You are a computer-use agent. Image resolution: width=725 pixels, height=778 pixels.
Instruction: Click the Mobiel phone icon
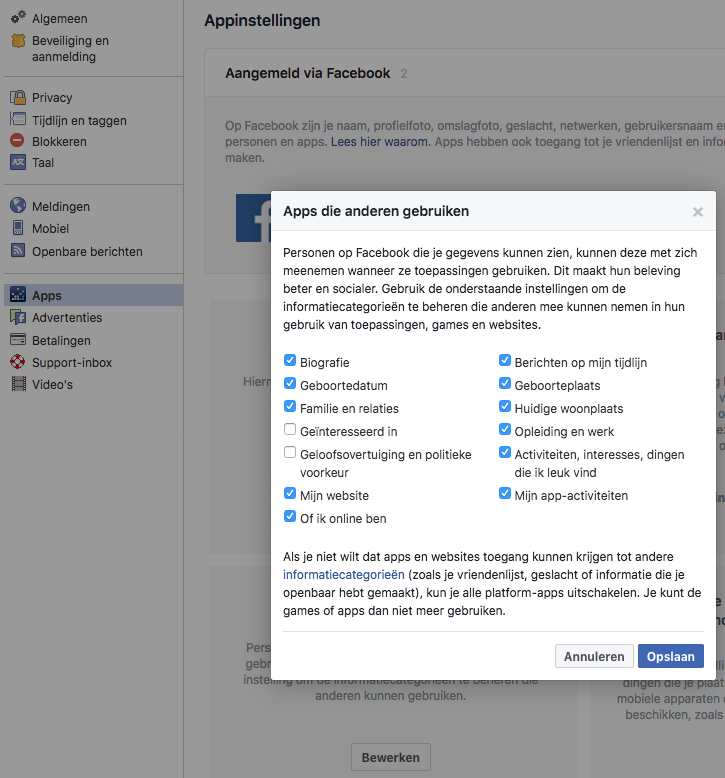pyautogui.click(x=18, y=229)
